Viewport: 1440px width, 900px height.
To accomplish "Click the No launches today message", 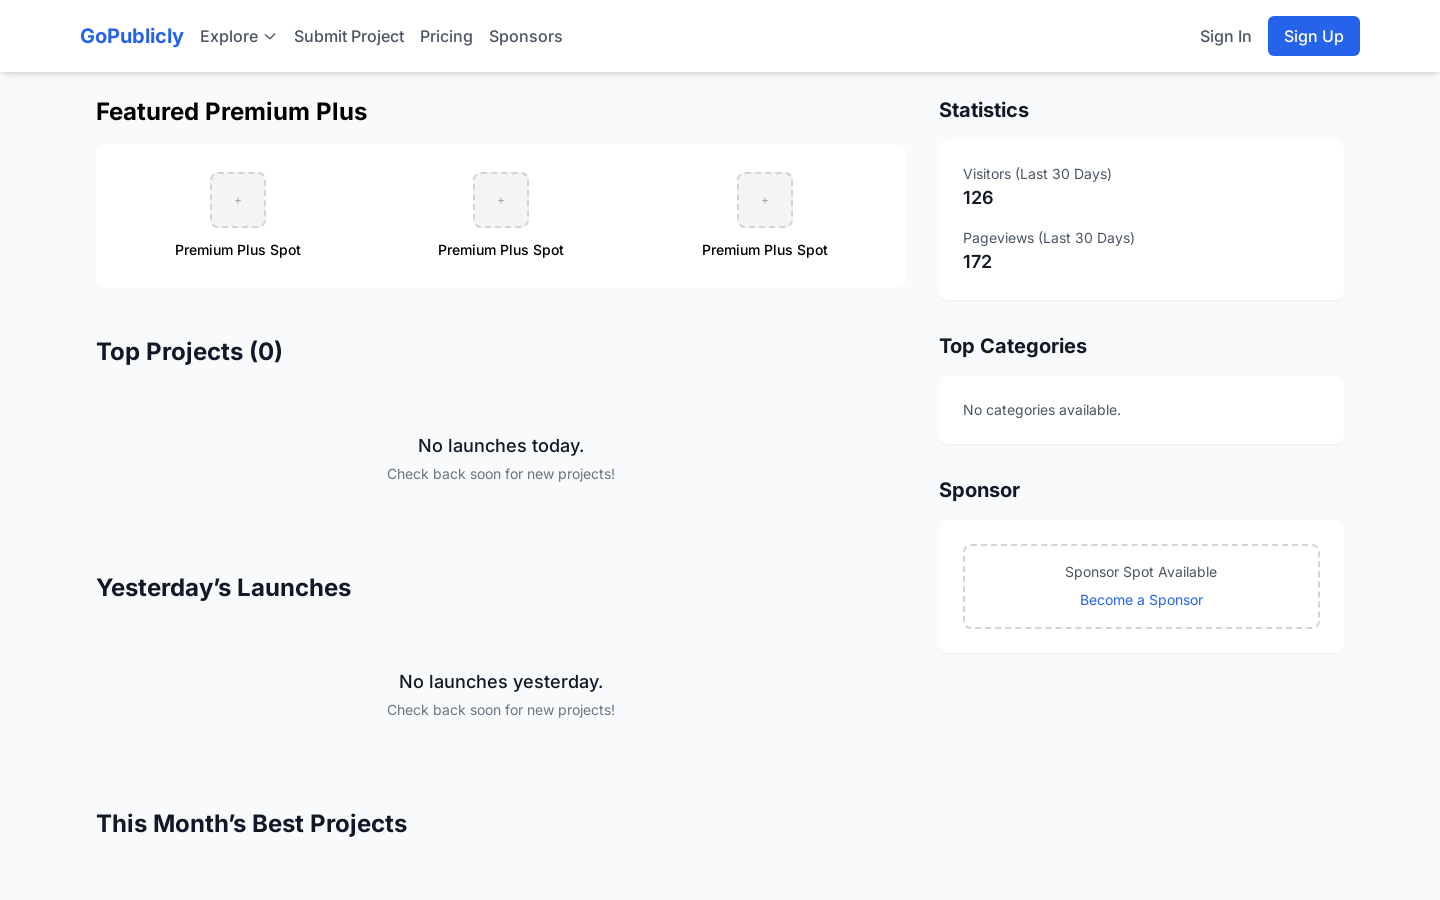I will (x=501, y=446).
